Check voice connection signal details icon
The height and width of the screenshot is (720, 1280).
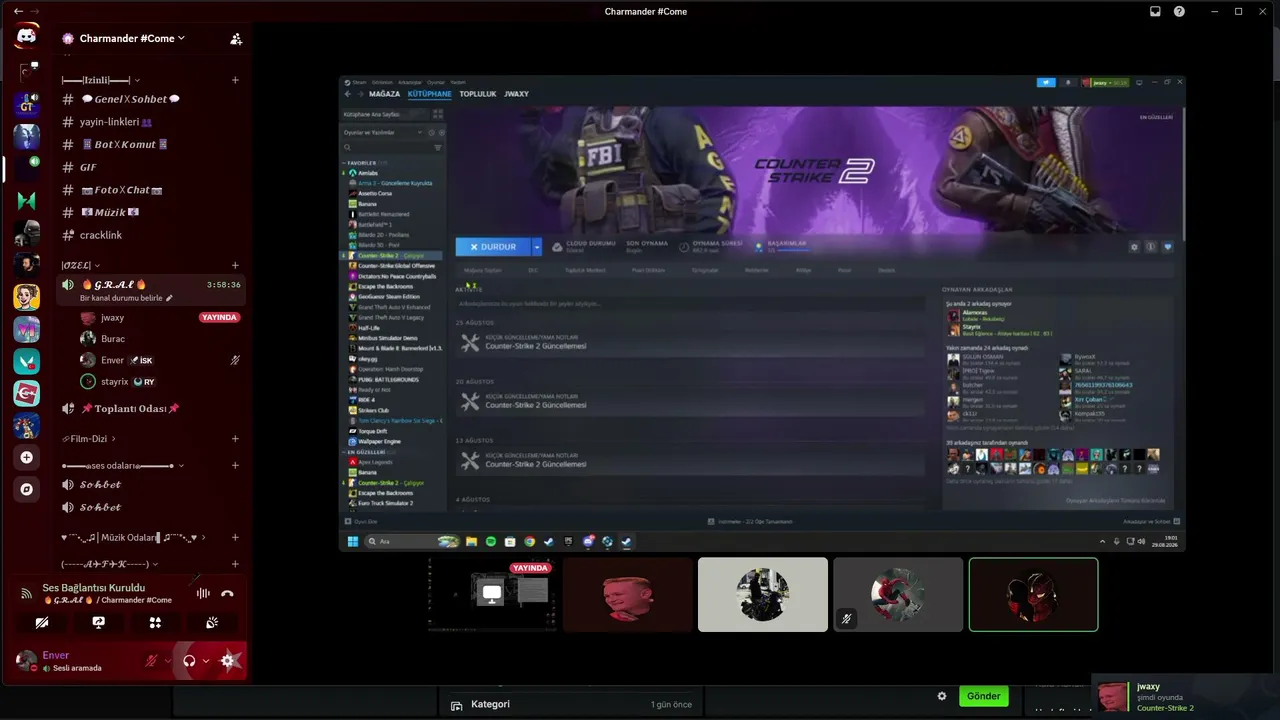(x=26, y=593)
